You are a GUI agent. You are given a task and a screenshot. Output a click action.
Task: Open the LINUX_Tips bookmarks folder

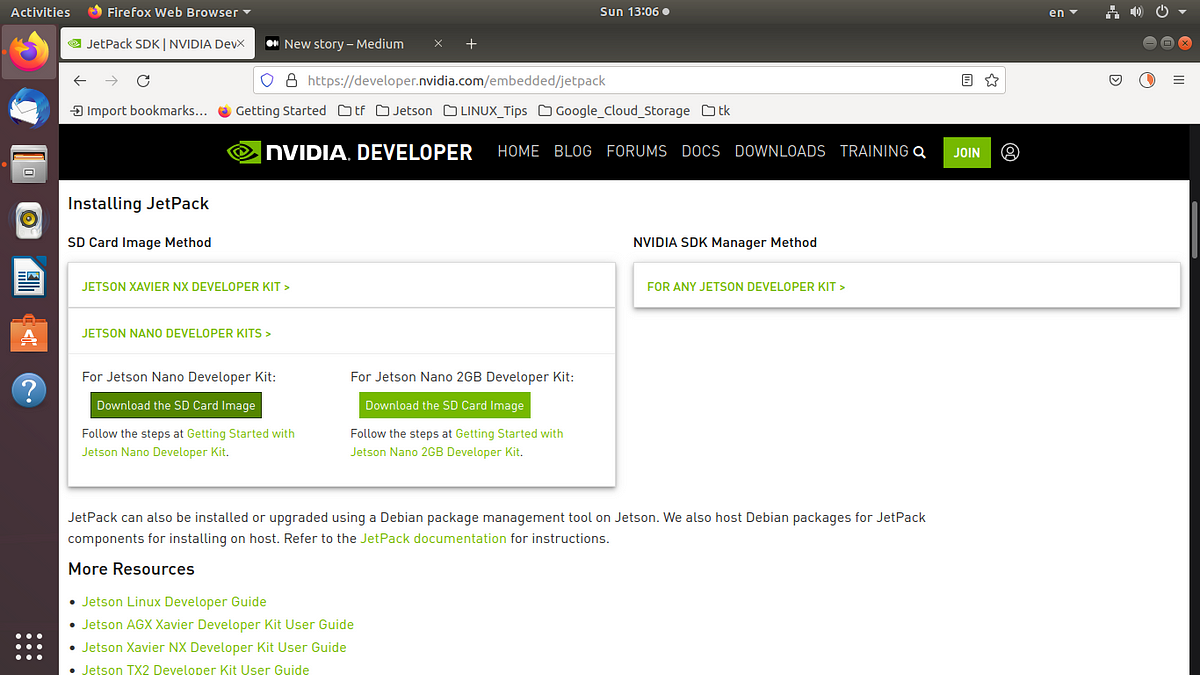tap(485, 110)
